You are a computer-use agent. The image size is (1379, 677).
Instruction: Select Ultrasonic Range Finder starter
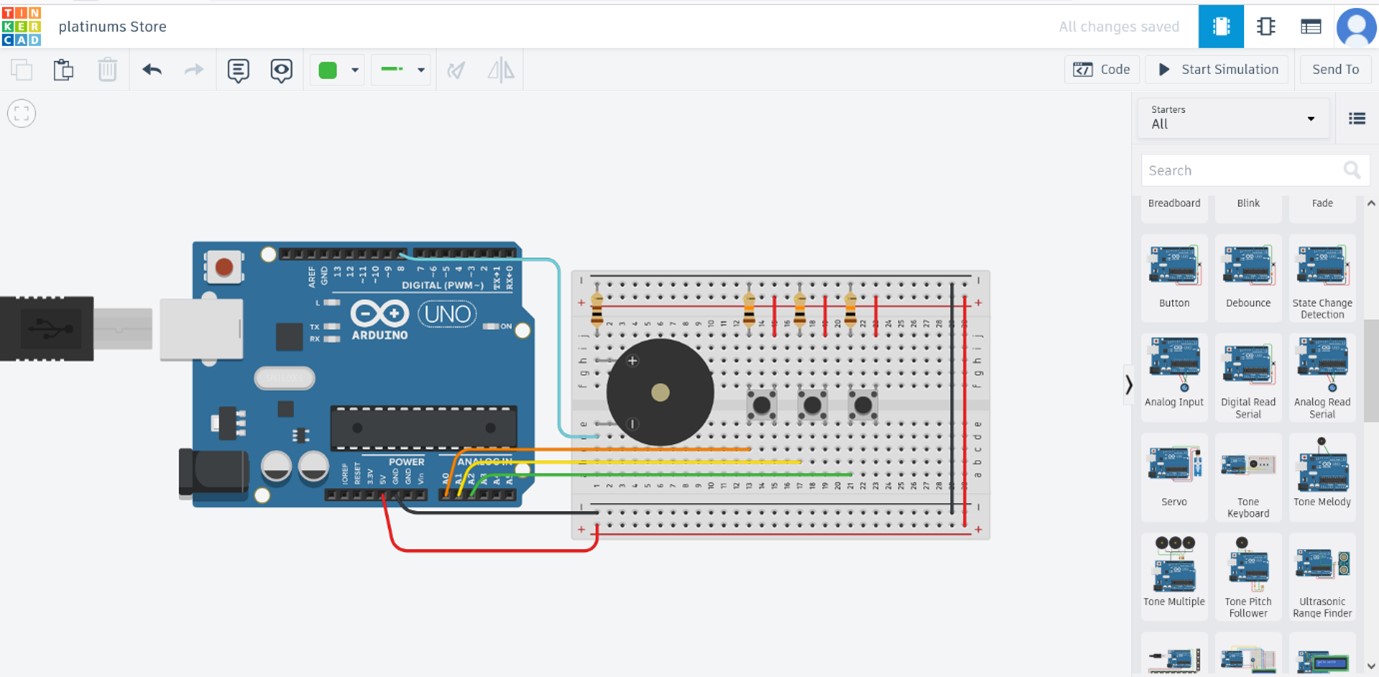(x=1322, y=578)
